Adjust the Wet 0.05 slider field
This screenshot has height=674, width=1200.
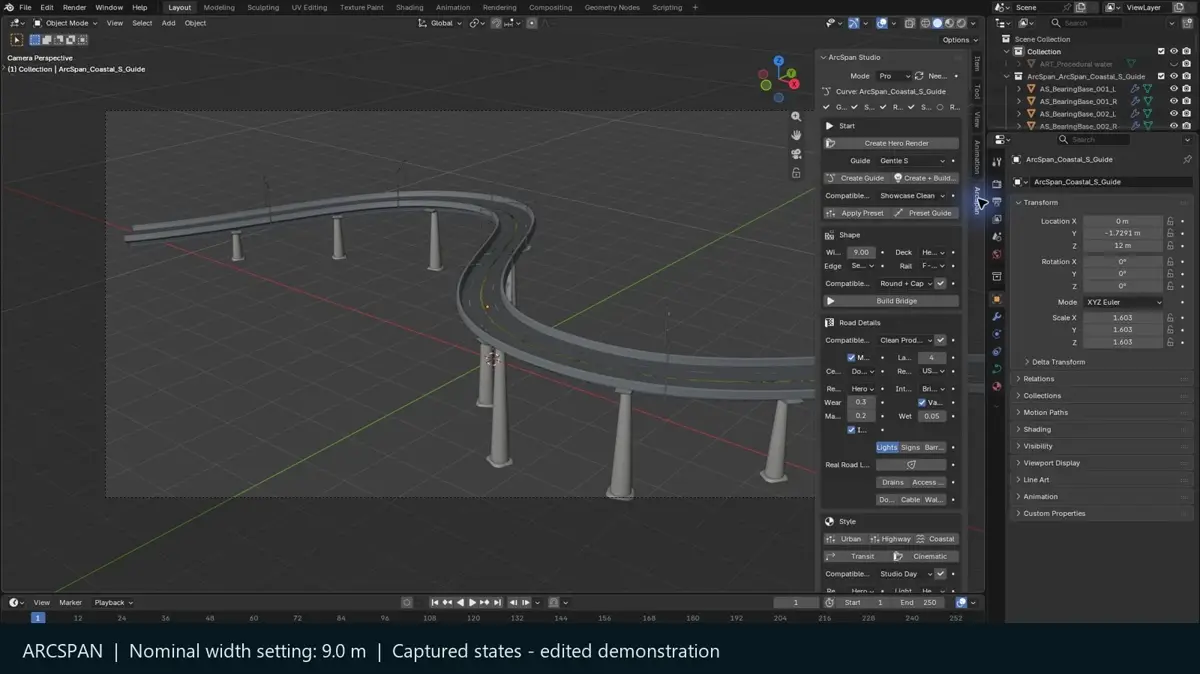pos(932,416)
